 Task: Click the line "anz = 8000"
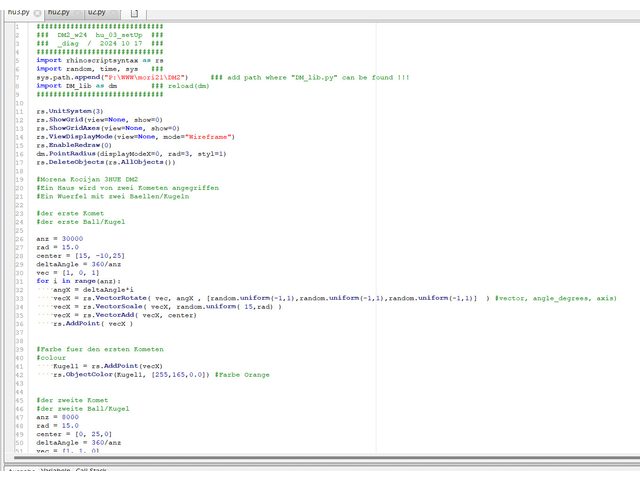(57, 417)
